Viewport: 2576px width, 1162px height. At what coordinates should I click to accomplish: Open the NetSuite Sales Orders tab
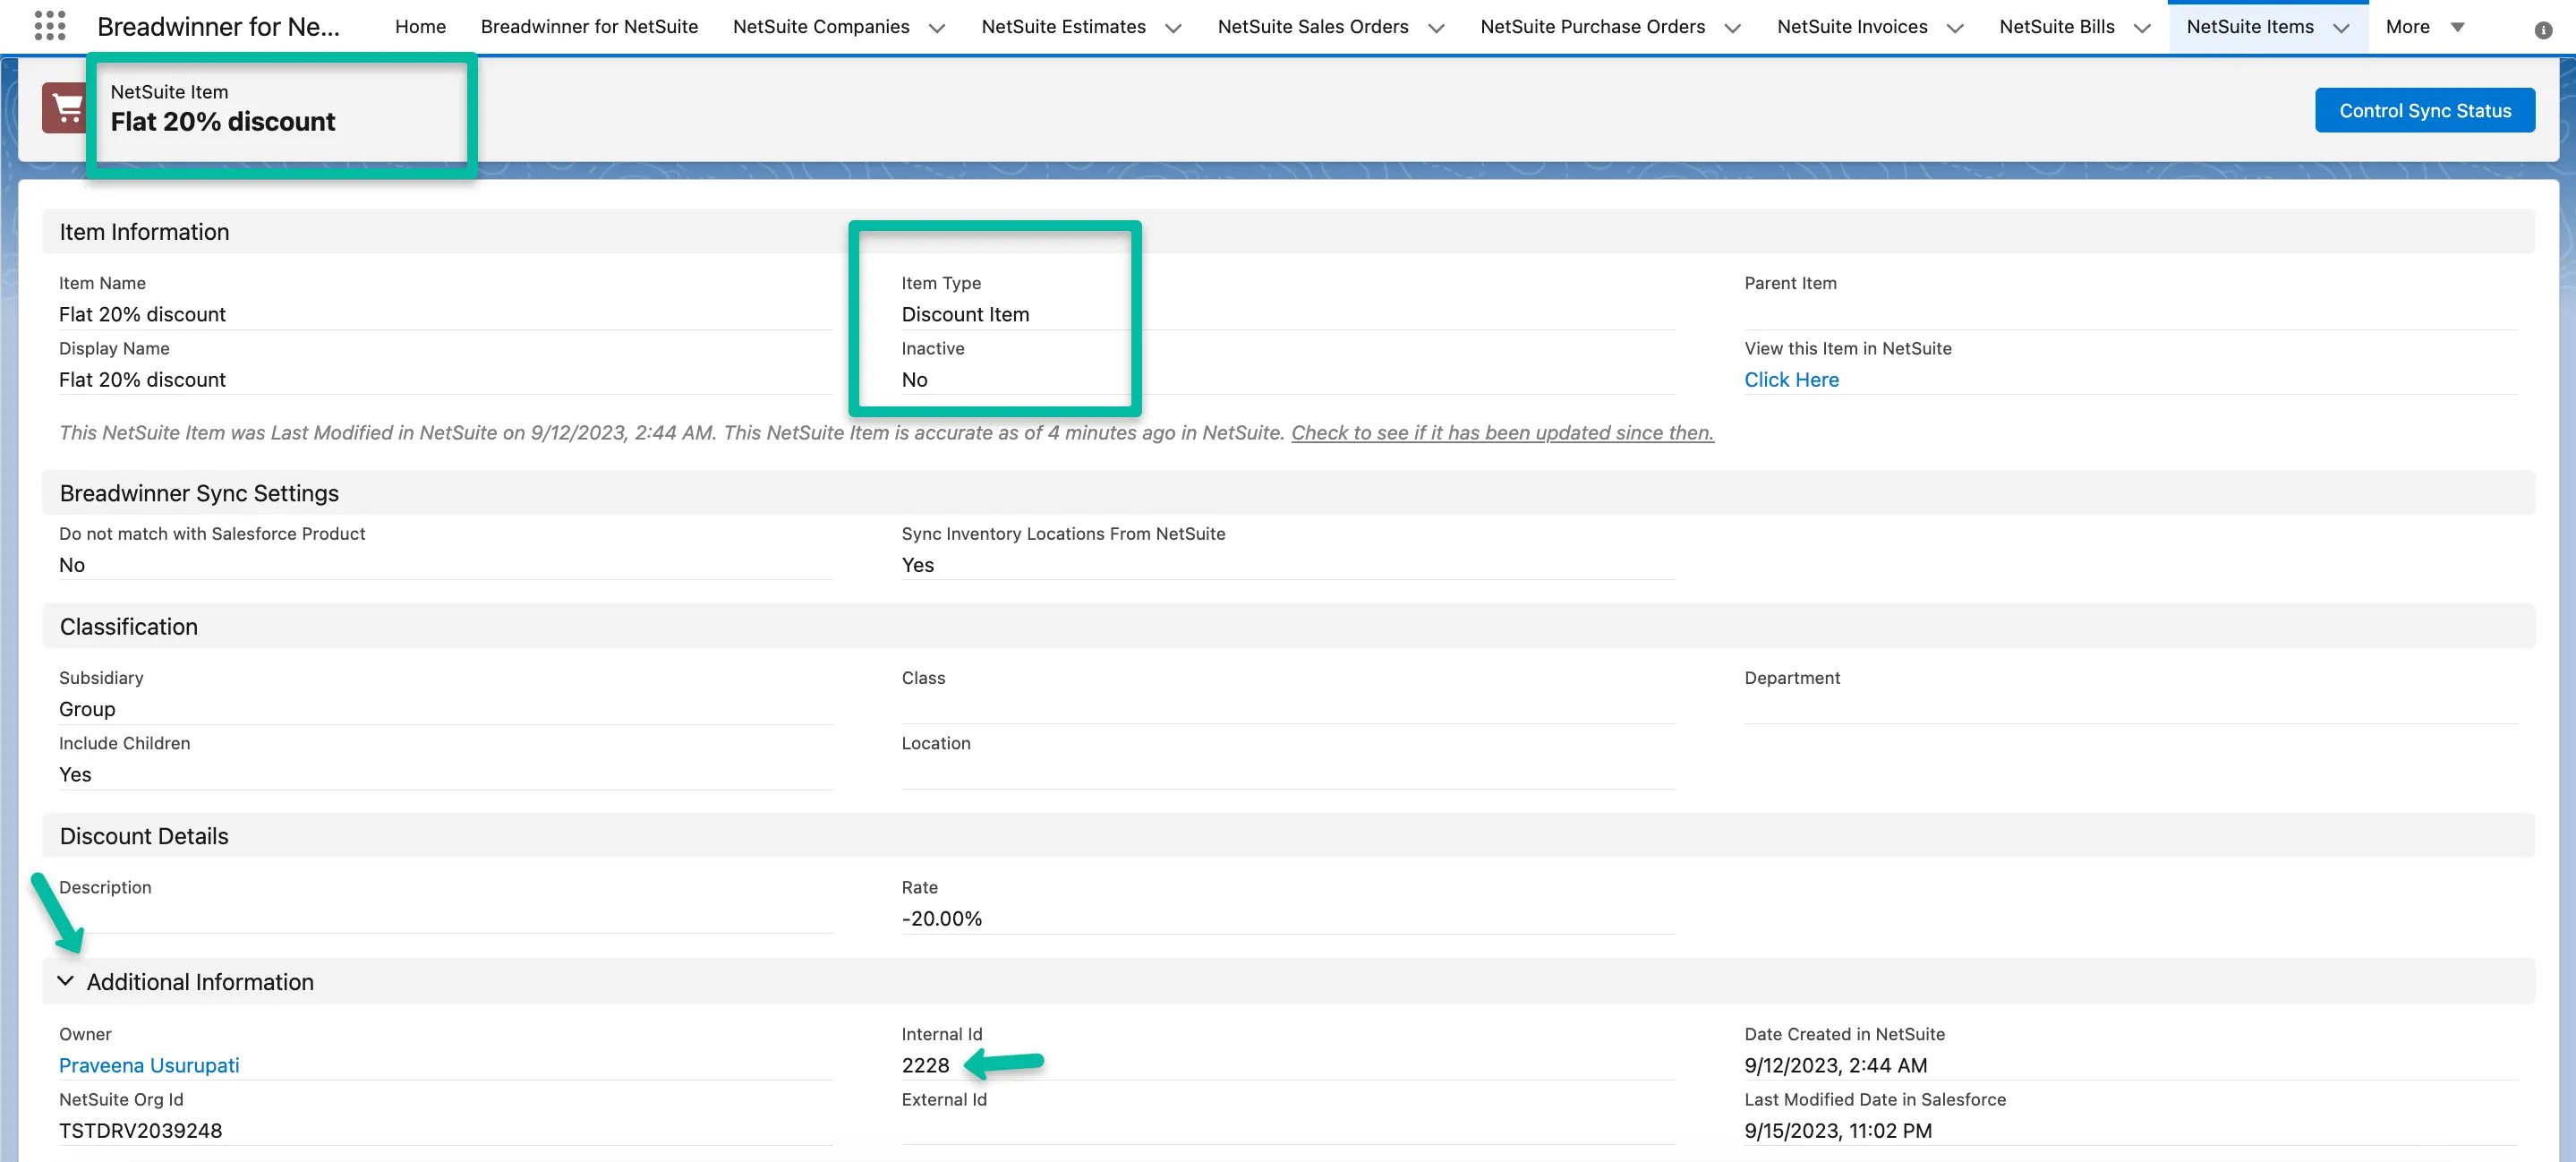click(x=1313, y=27)
